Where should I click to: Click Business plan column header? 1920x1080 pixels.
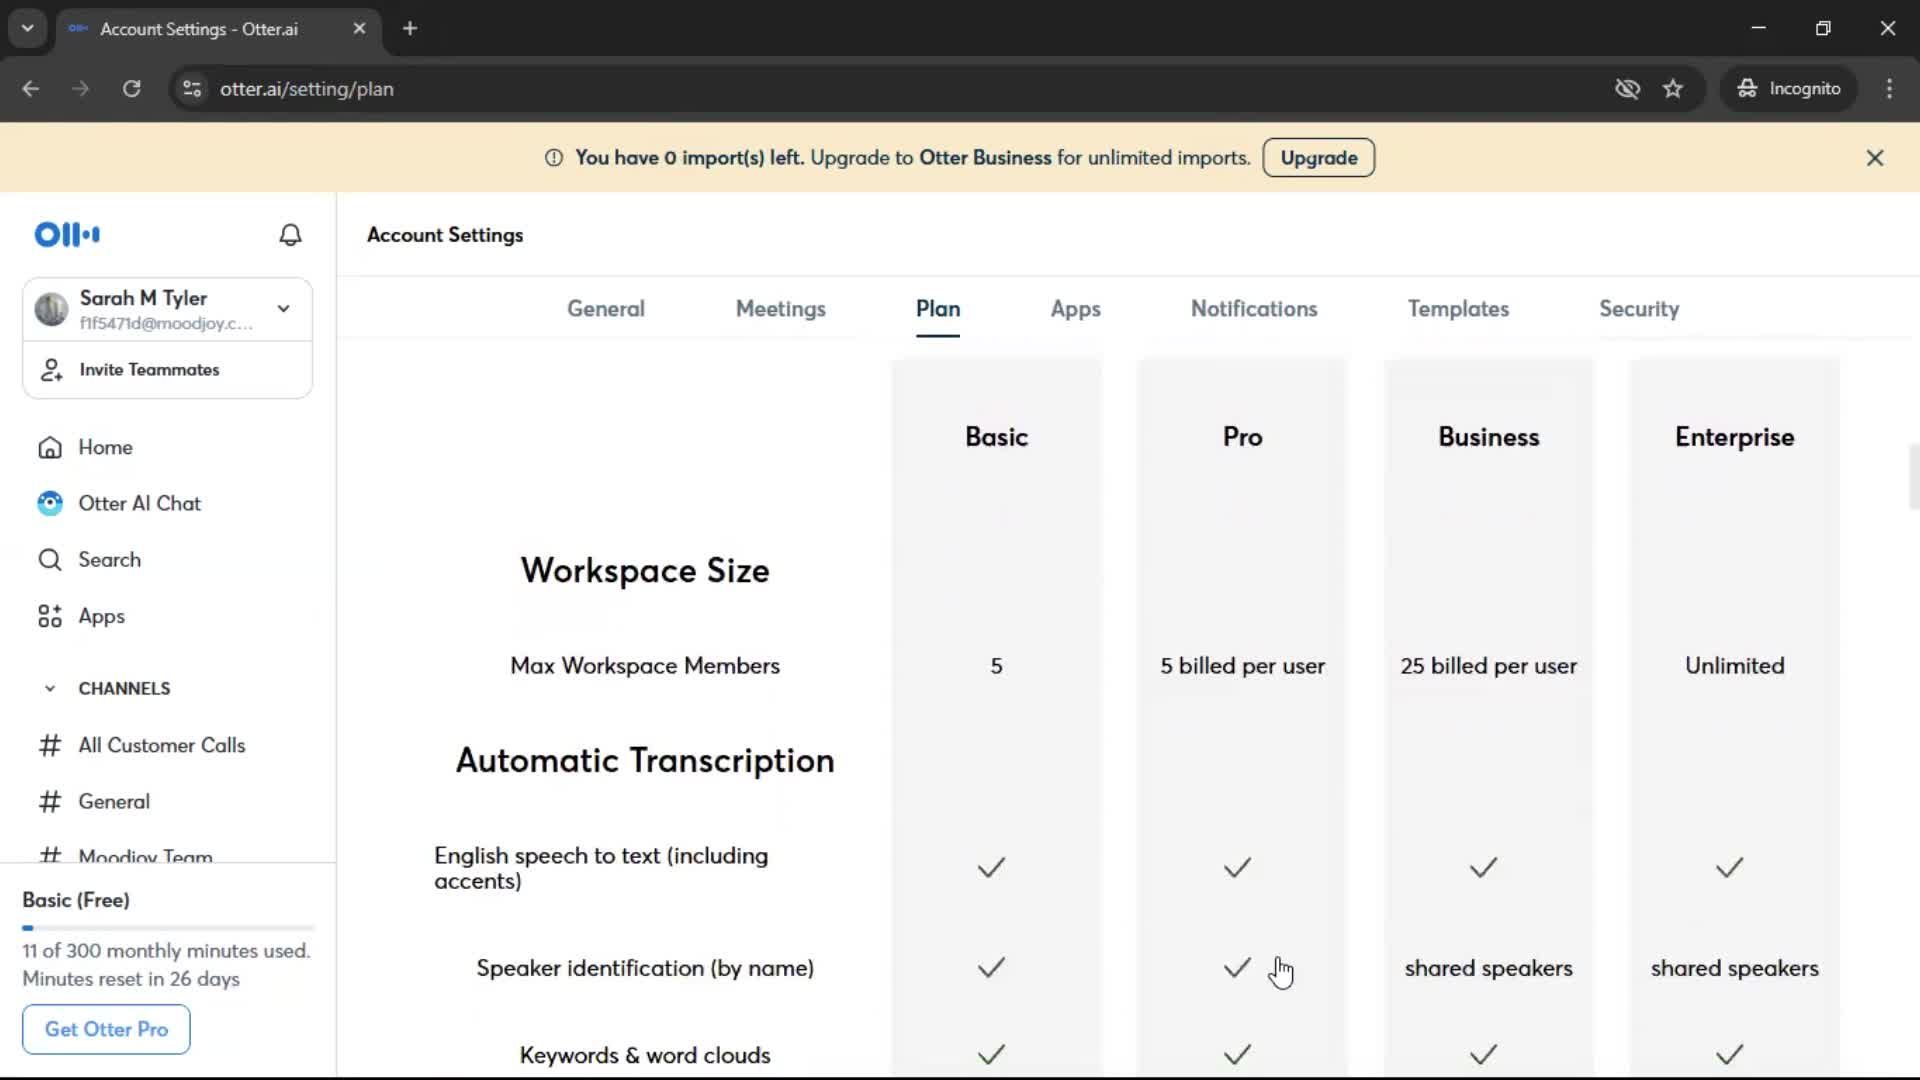pyautogui.click(x=1488, y=437)
